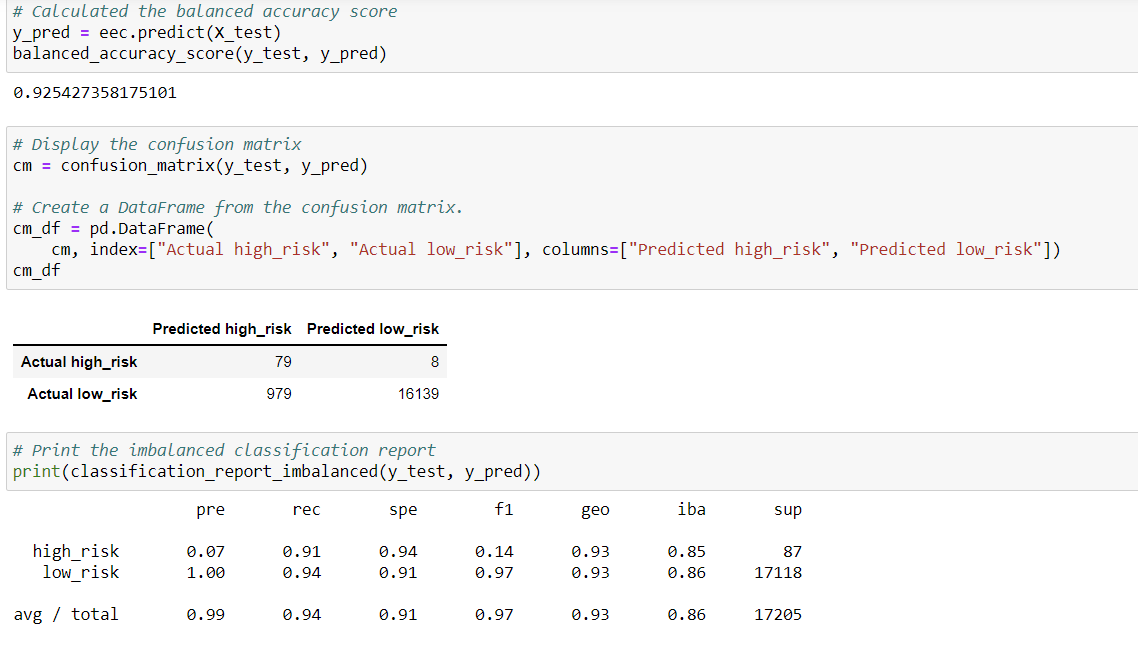The width and height of the screenshot is (1138, 661).
Task: Click the low_risk precision value 1.00
Action: coord(205,573)
